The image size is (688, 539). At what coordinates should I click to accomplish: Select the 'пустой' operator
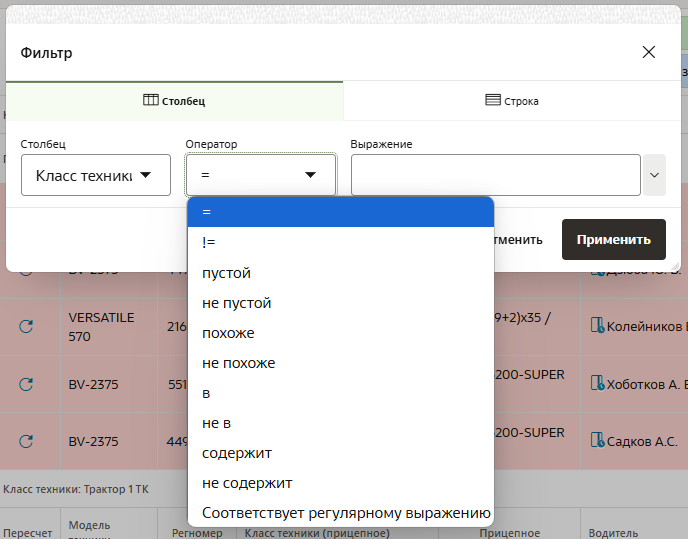pos(340,273)
